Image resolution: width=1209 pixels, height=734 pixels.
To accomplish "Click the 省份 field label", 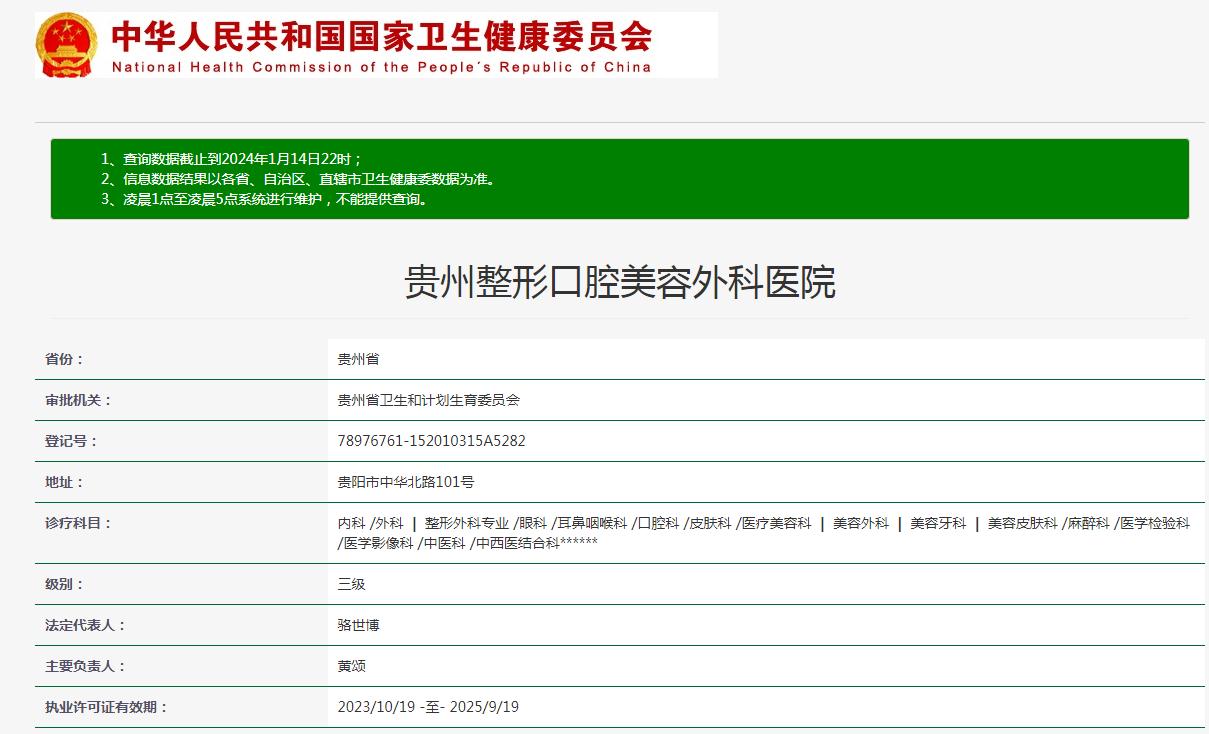I will tap(65, 359).
